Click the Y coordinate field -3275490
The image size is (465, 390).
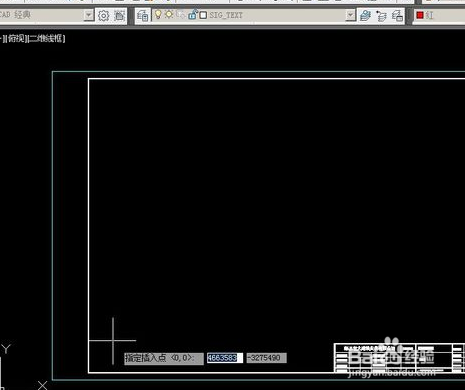[266, 358]
